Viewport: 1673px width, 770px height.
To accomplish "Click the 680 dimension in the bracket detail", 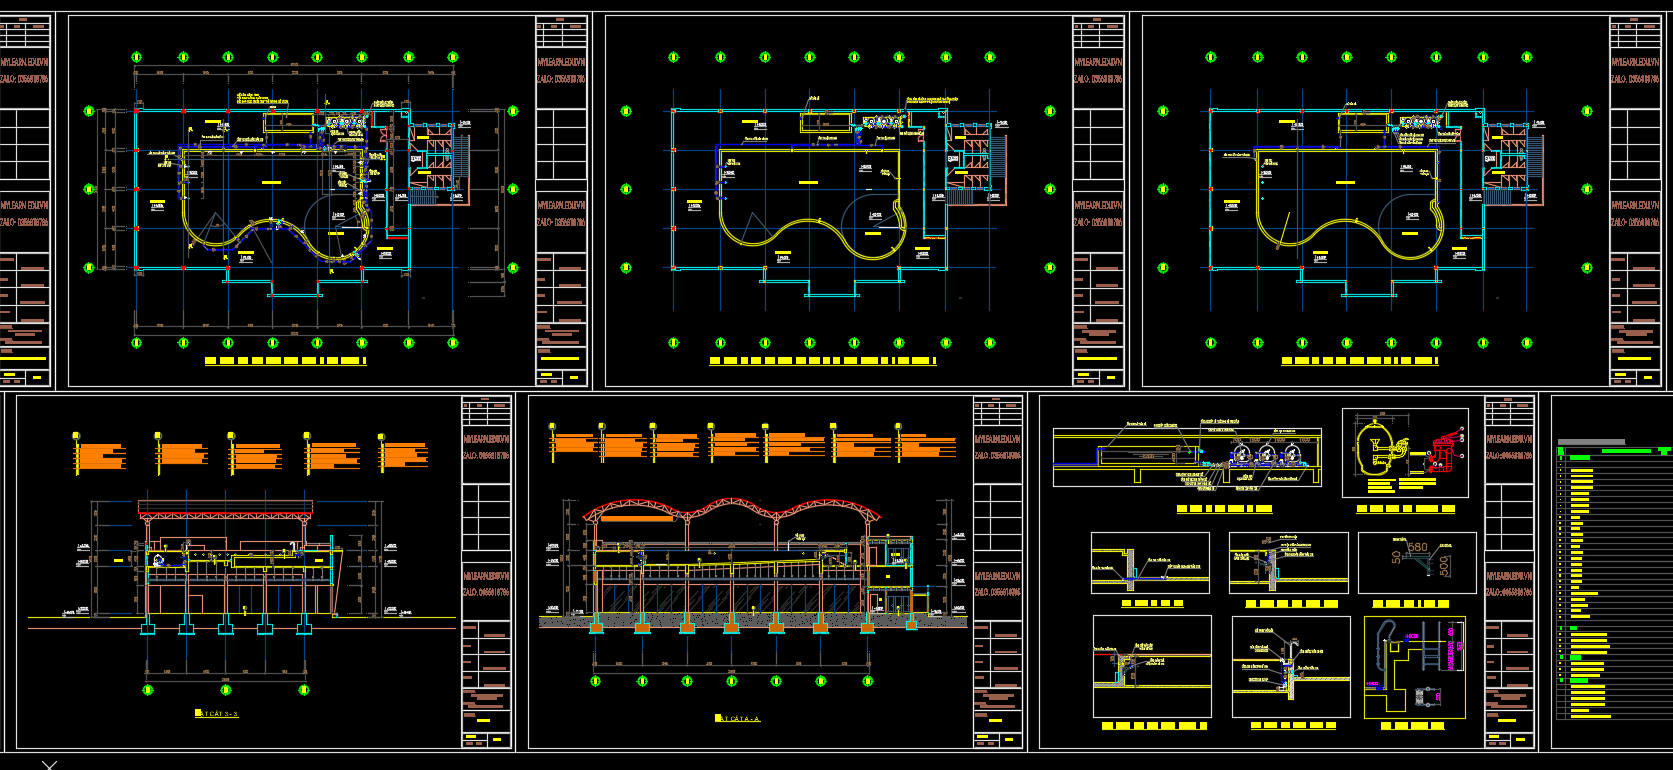I will coord(1417,547).
